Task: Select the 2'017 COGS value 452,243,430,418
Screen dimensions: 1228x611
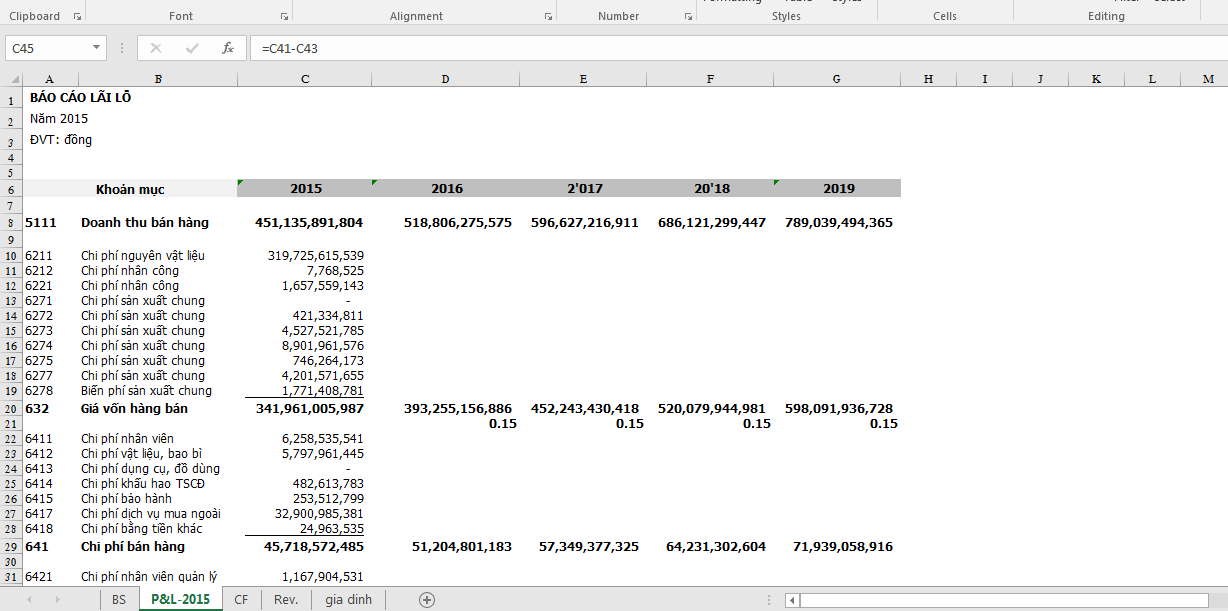Action: 585,409
